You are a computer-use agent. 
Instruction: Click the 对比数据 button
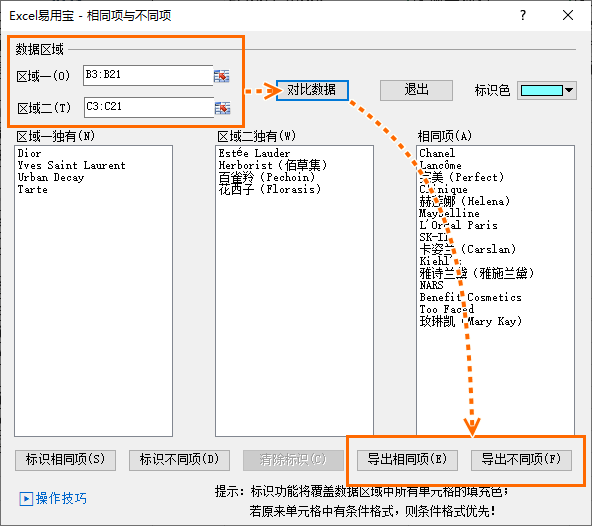coord(312,90)
